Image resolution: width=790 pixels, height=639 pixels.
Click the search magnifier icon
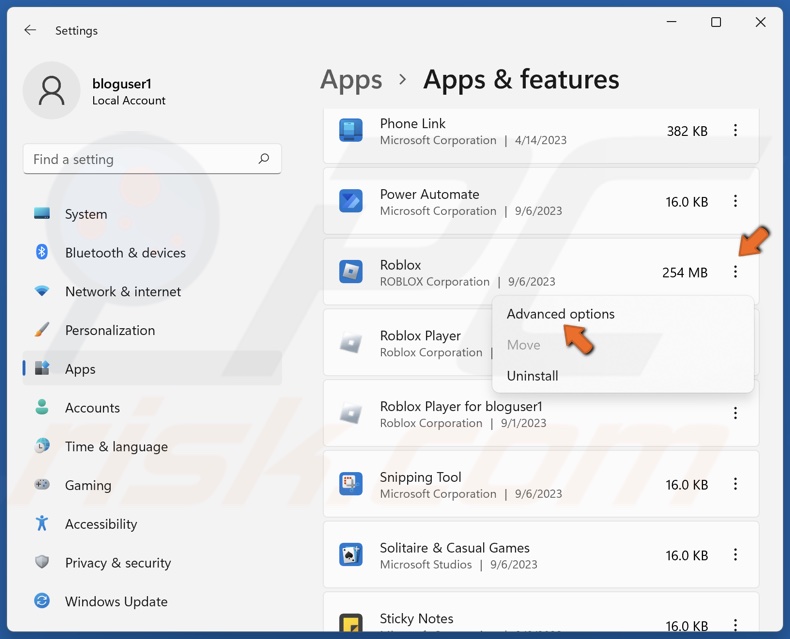pos(264,159)
